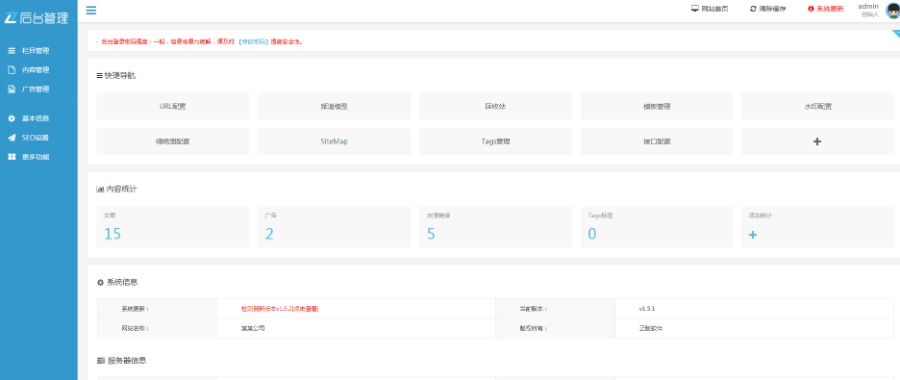Click the website name value 某某公司
900x380 pixels.
click(x=253, y=329)
